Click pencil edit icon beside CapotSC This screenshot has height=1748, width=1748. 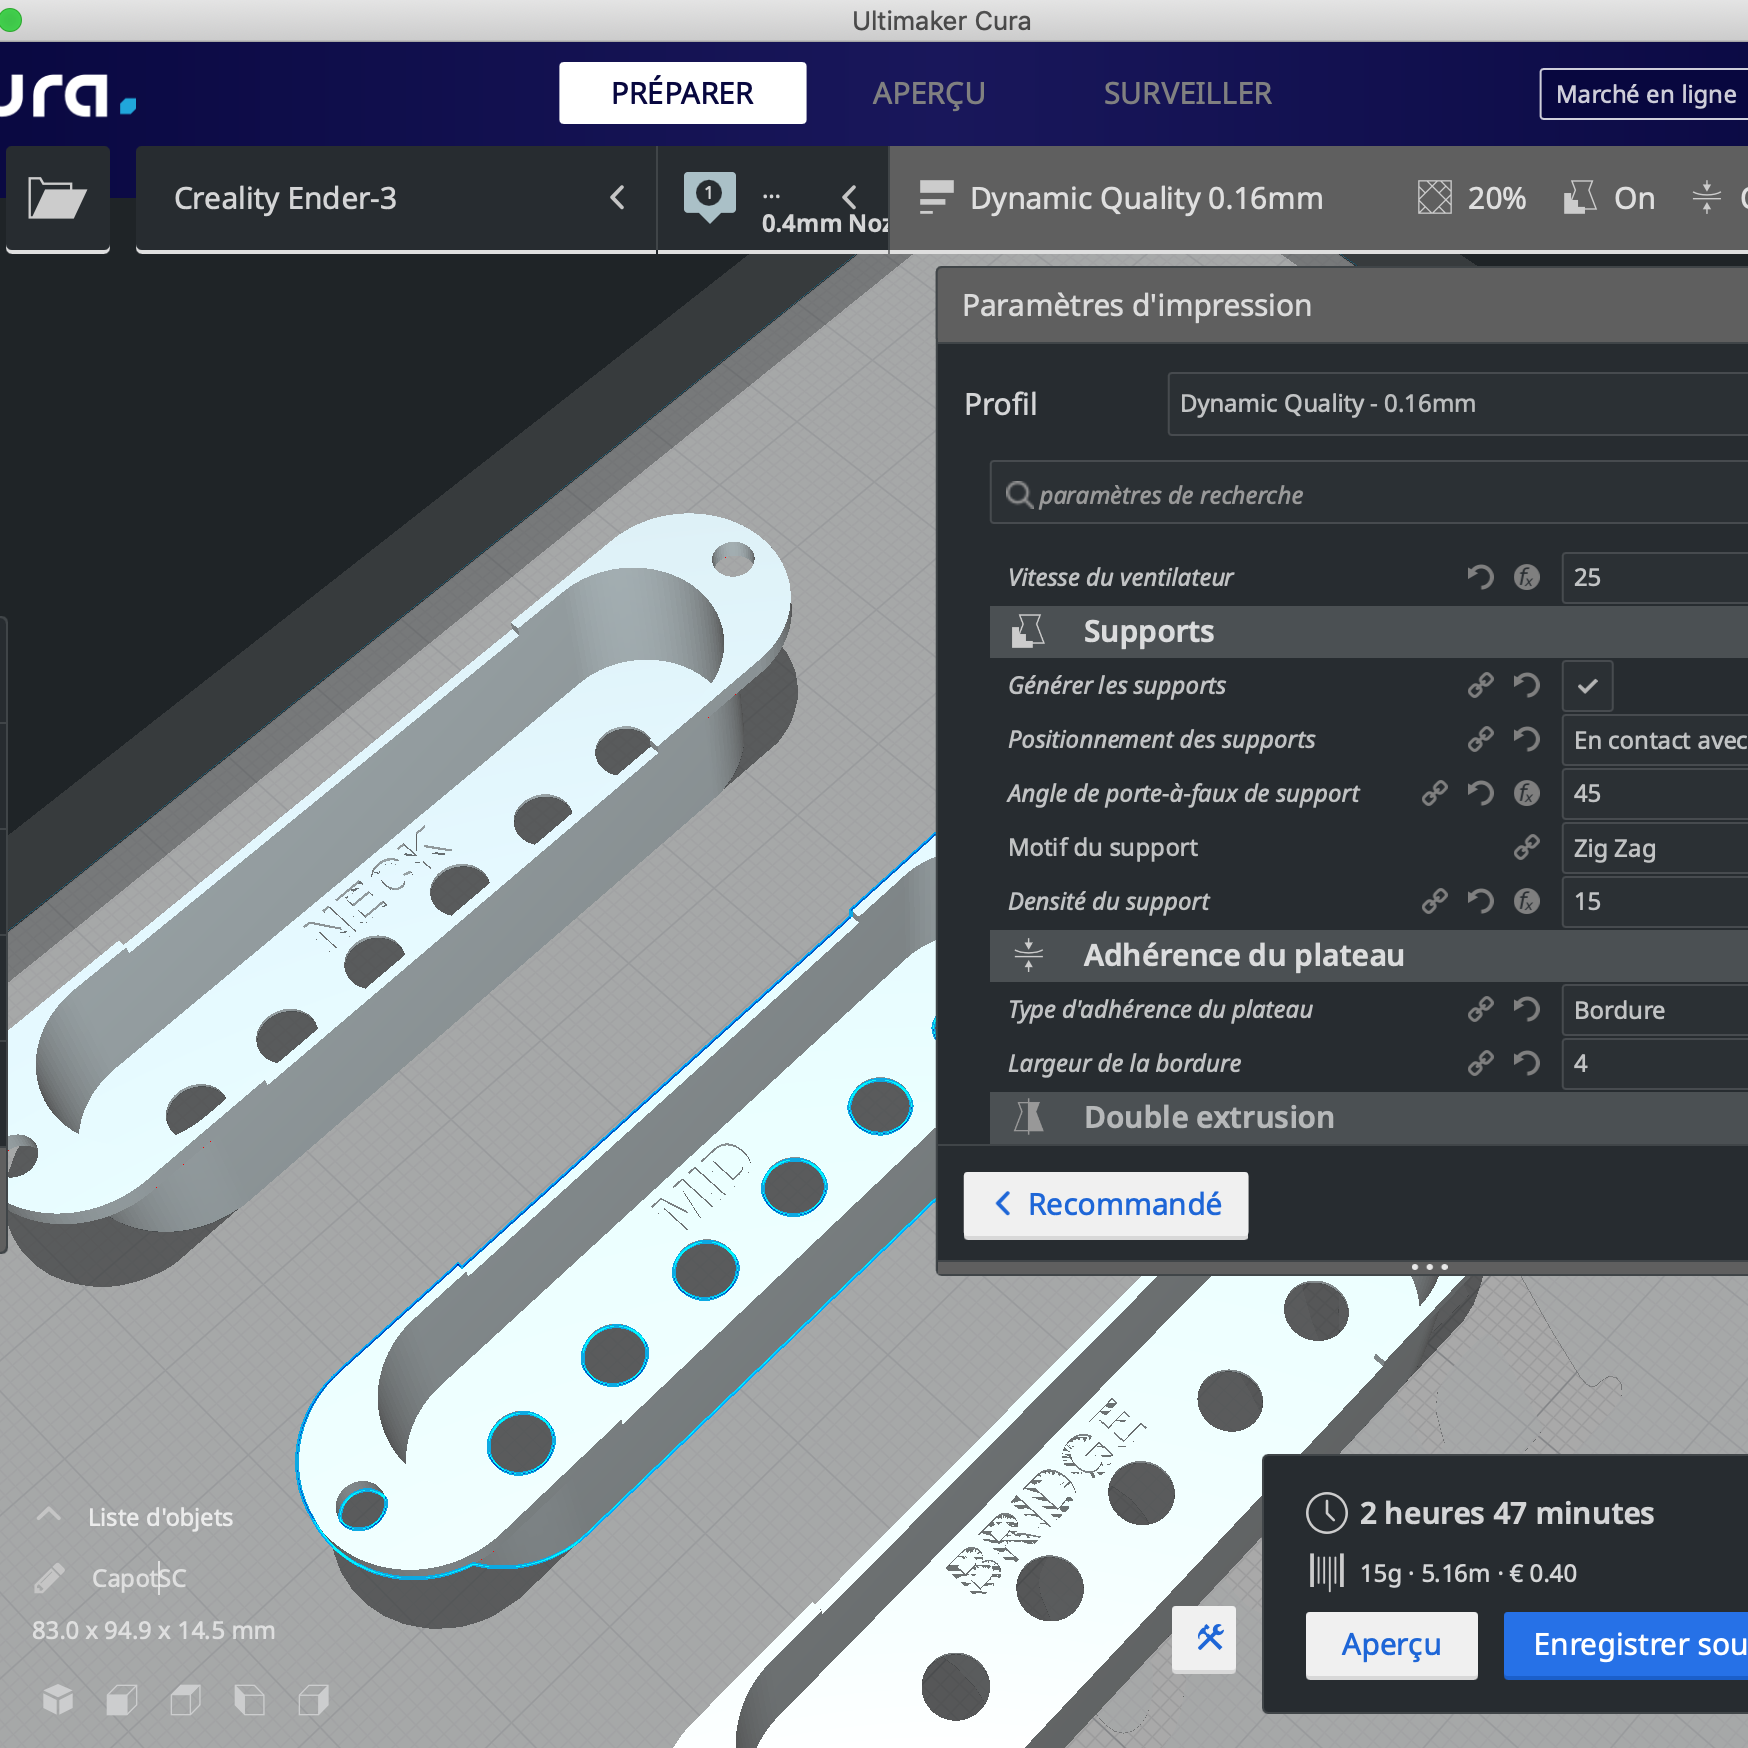(x=49, y=1578)
